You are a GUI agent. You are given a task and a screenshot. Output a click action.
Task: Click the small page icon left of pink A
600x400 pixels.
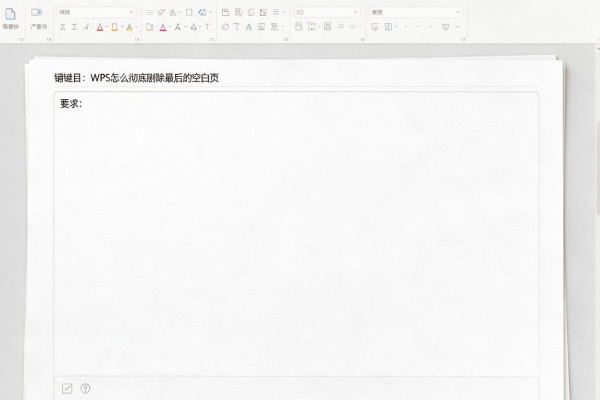(150, 27)
